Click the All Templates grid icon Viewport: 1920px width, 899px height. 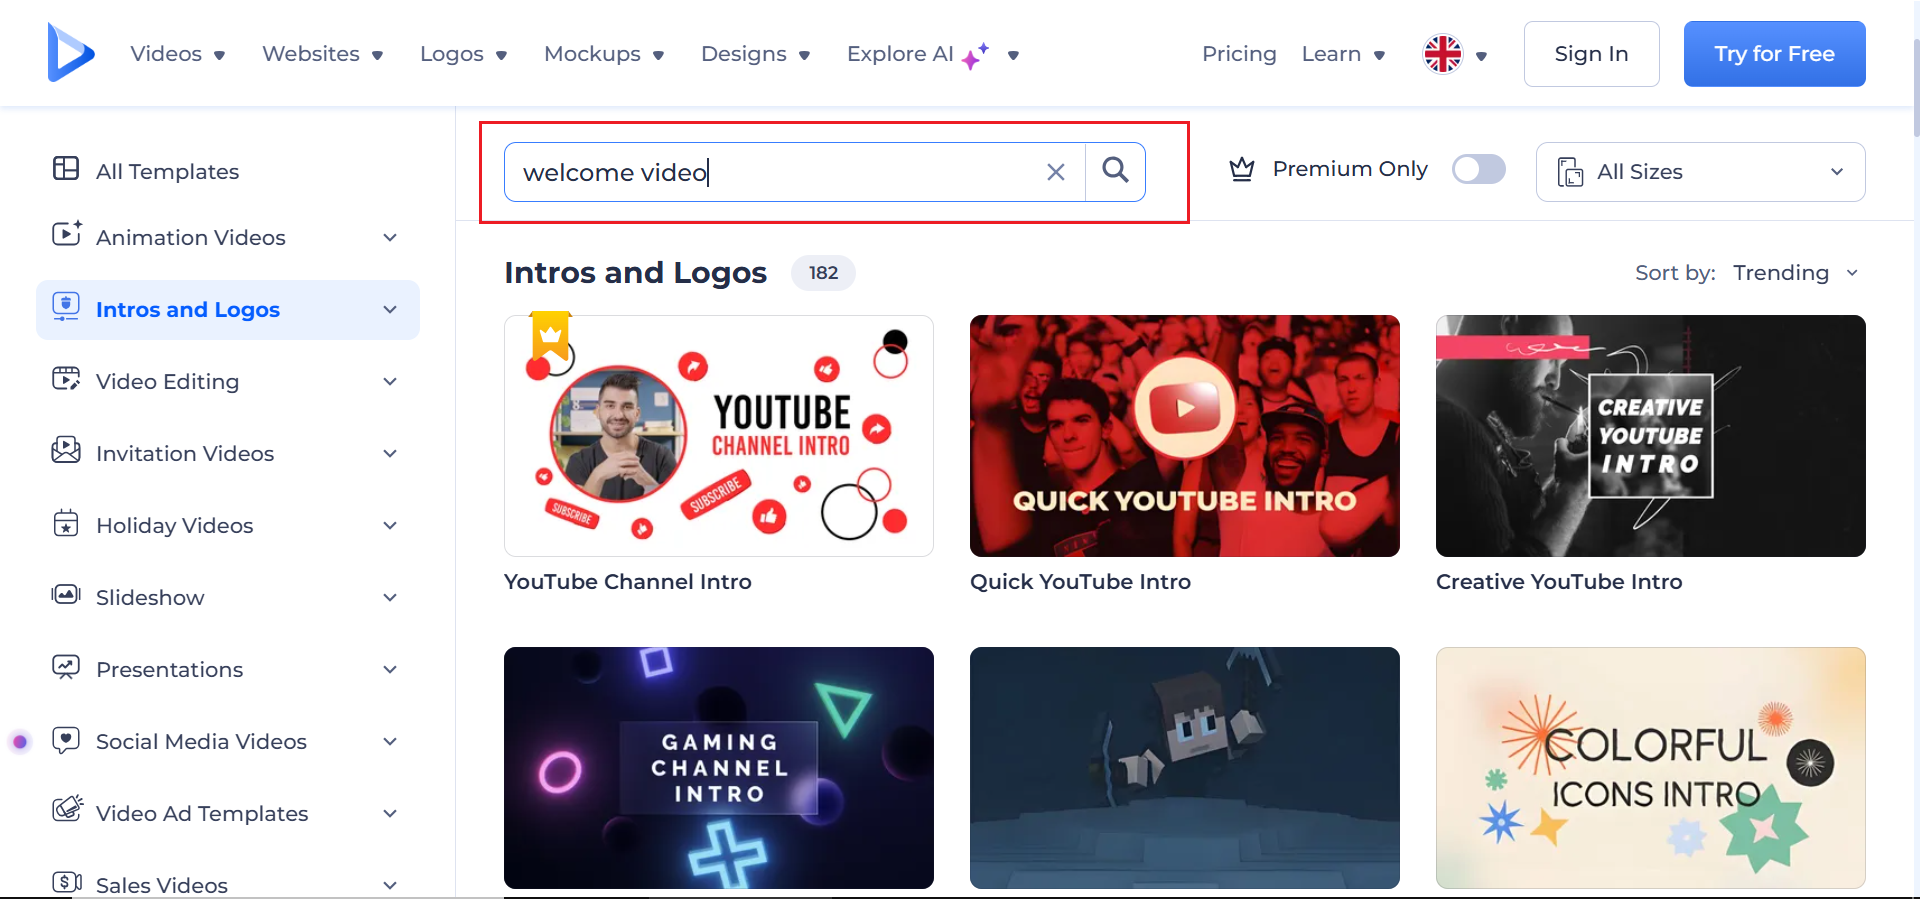pyautogui.click(x=66, y=168)
